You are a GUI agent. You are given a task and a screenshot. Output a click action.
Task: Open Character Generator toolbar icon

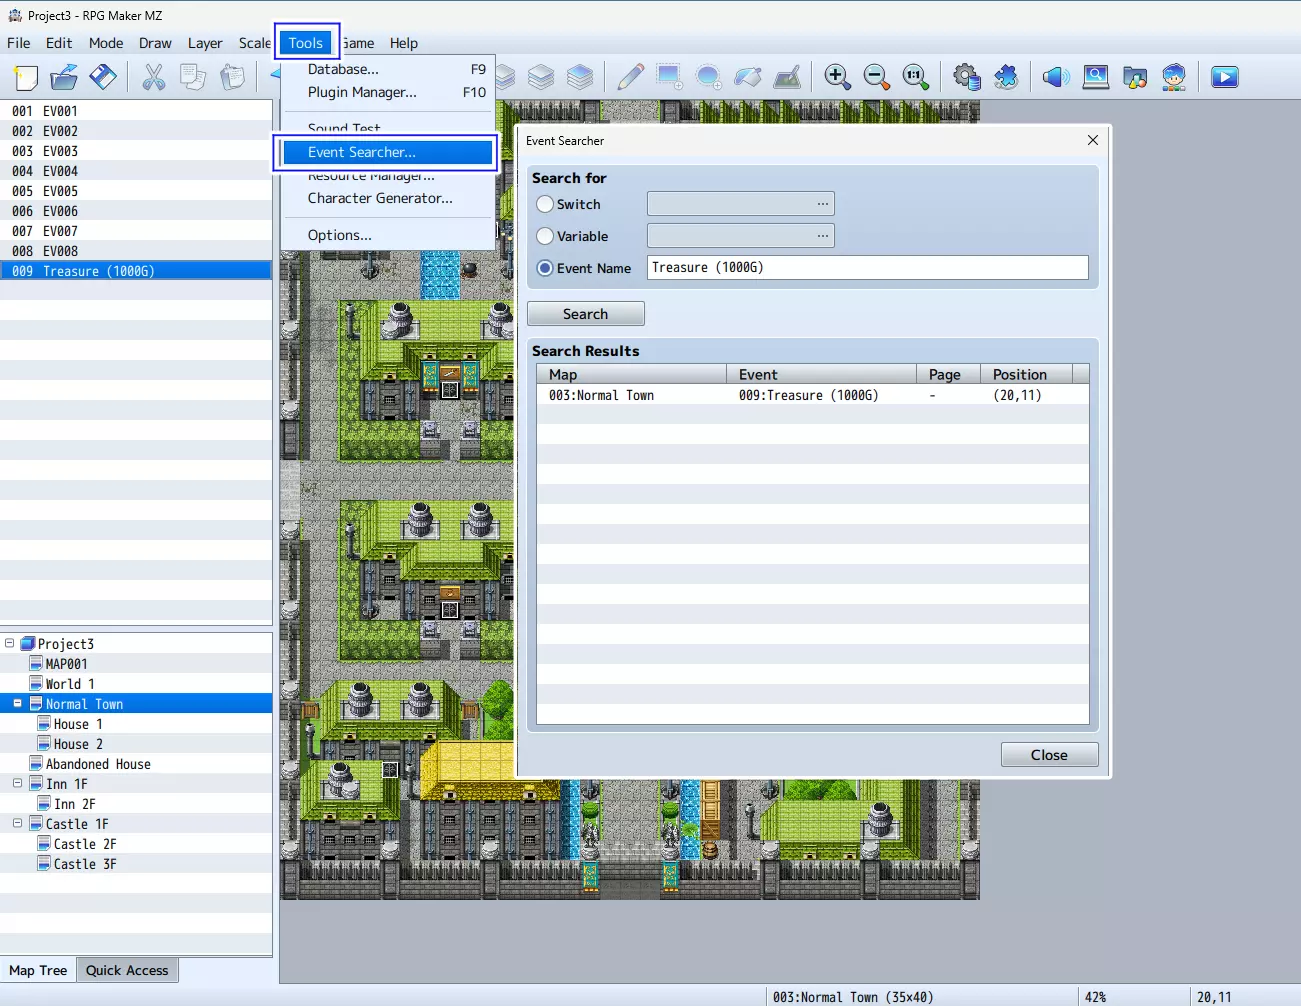pyautogui.click(x=1174, y=77)
